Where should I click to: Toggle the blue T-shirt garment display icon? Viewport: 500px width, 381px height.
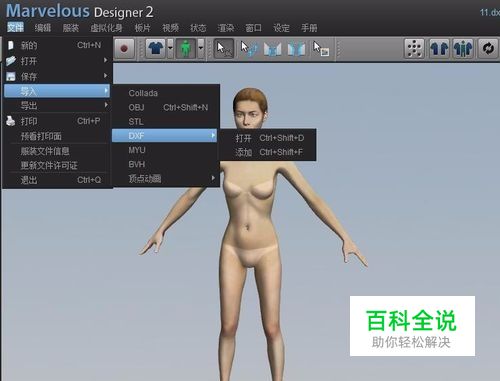(x=156, y=49)
